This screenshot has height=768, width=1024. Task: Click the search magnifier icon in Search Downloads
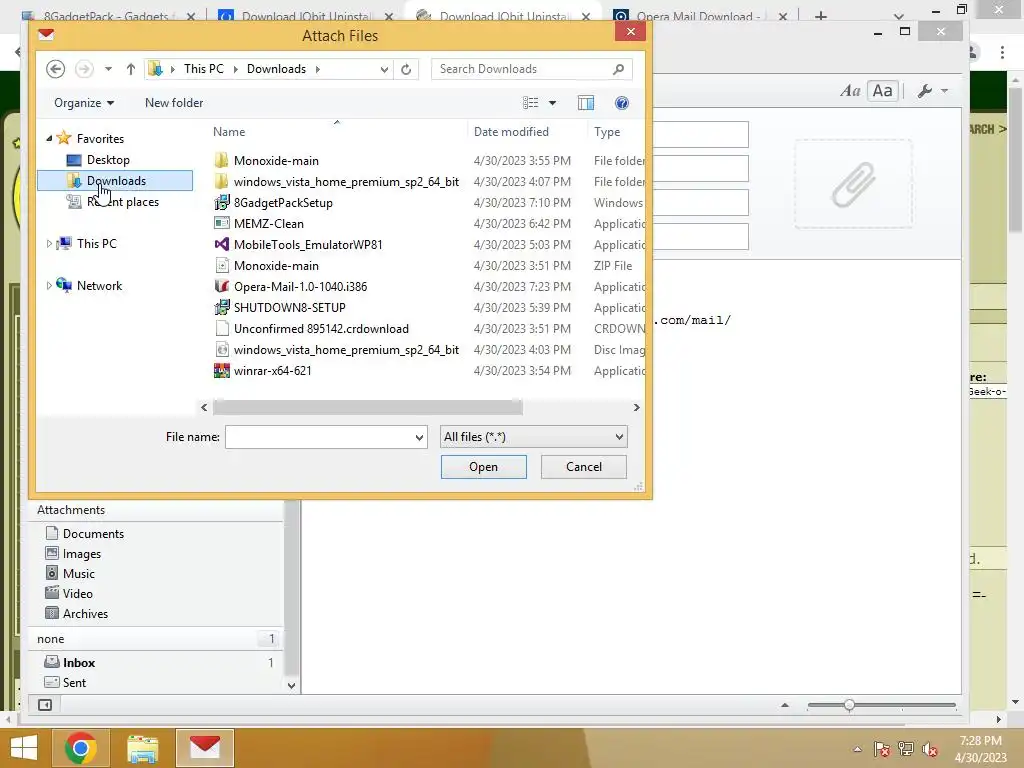pos(618,69)
